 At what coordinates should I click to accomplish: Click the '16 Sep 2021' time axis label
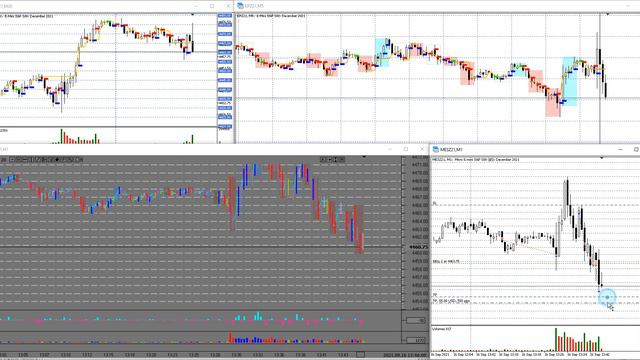pos(440,355)
